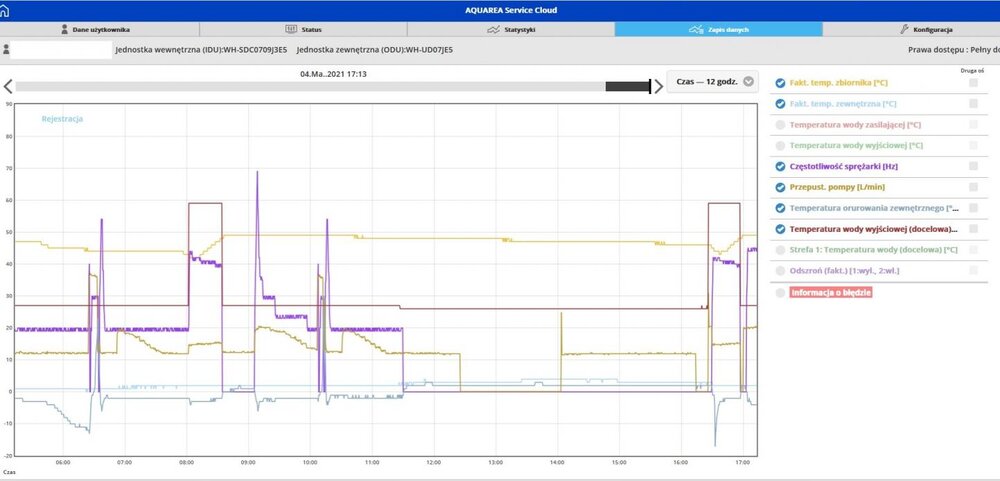The image size is (1000, 481).
Task: Open the Czas 12 godz. time range dropdown
Action: tap(713, 82)
